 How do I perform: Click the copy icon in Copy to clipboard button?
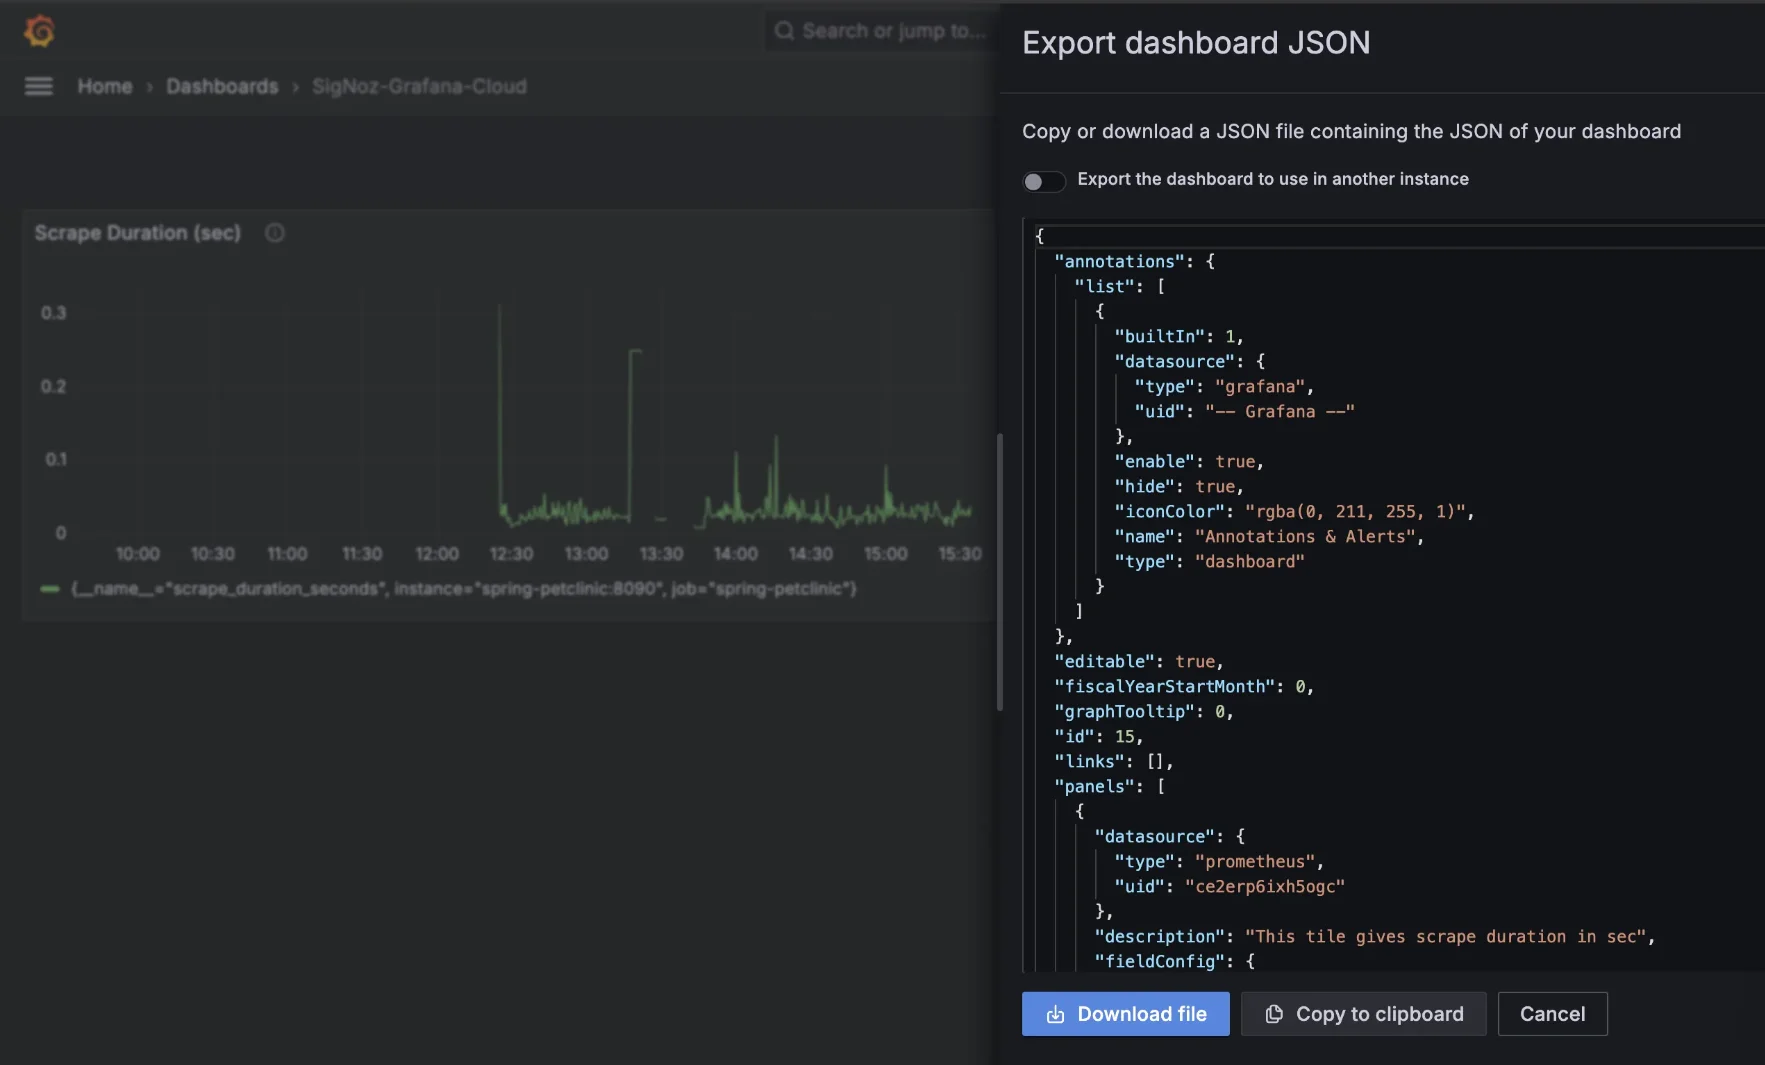tap(1274, 1014)
